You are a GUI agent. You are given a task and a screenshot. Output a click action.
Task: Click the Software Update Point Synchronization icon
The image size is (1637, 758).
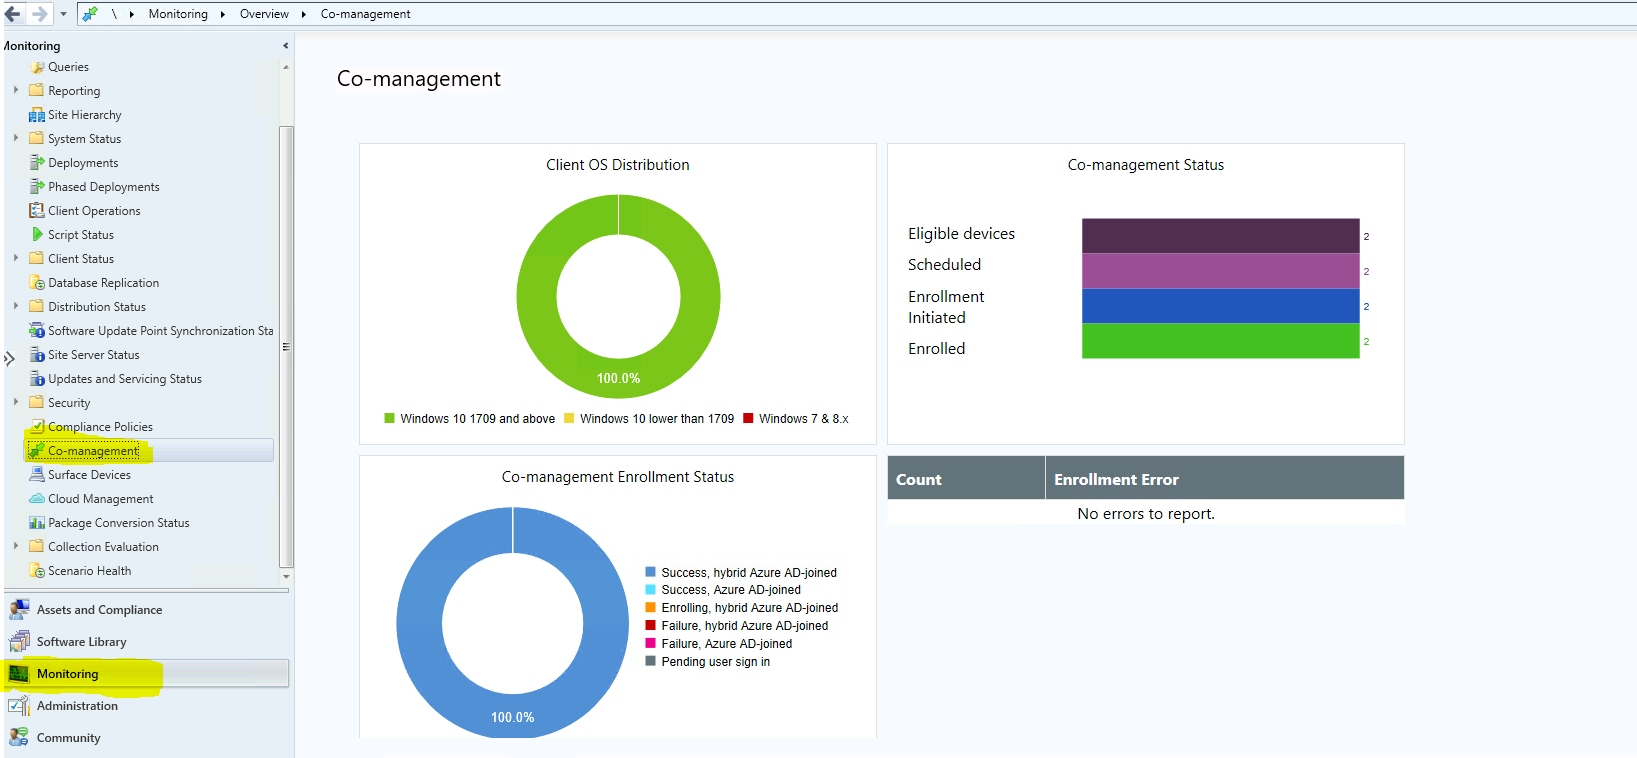[37, 331]
